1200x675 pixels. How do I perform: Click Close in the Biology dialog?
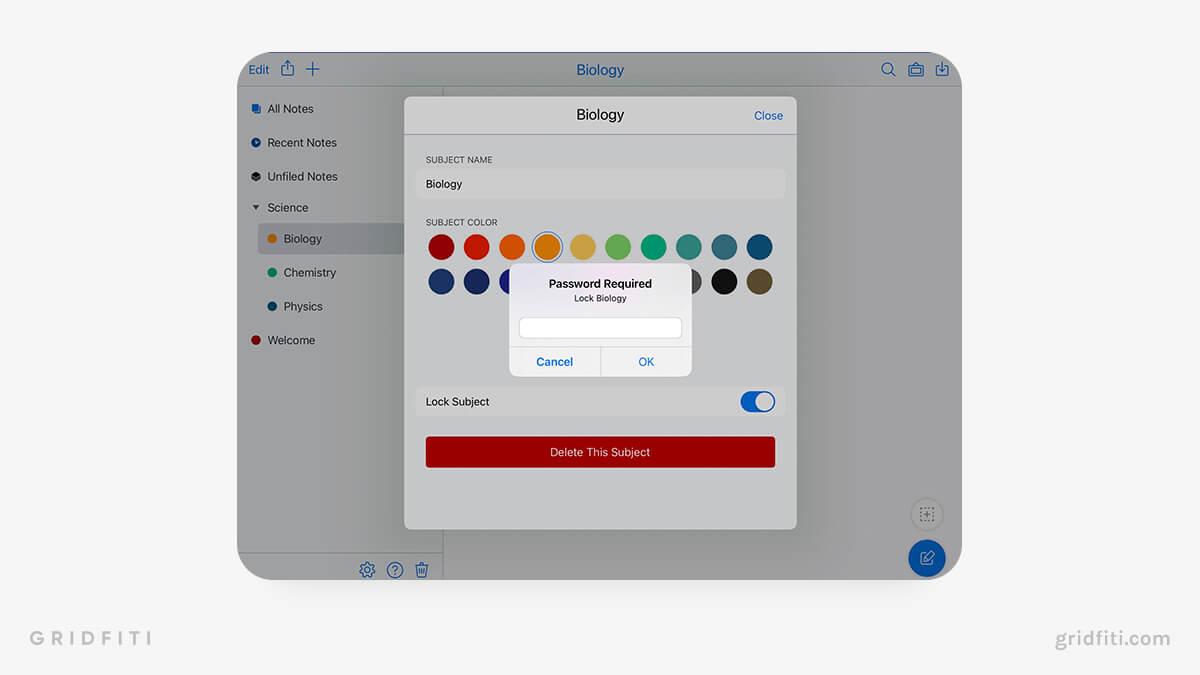click(768, 115)
